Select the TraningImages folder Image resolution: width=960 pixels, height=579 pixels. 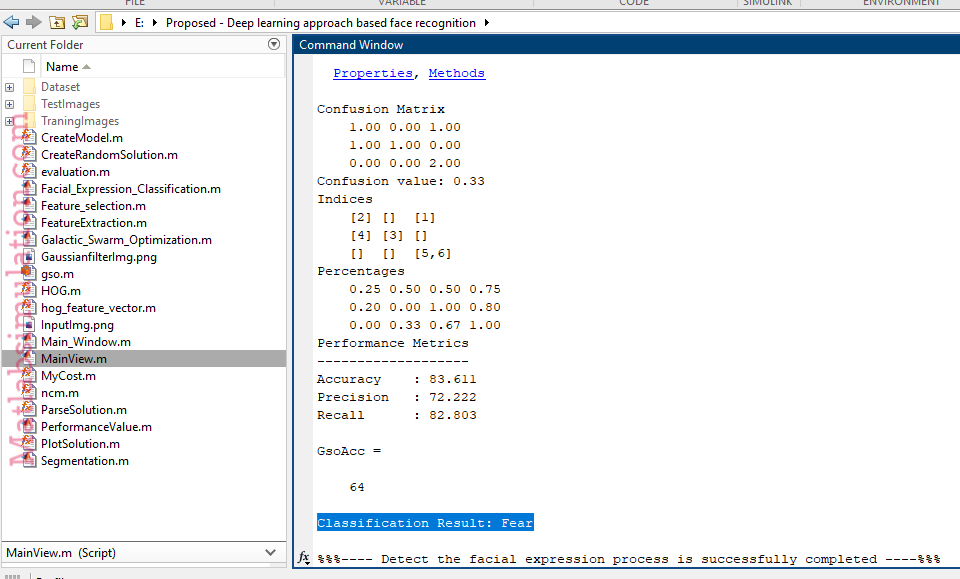click(80, 121)
